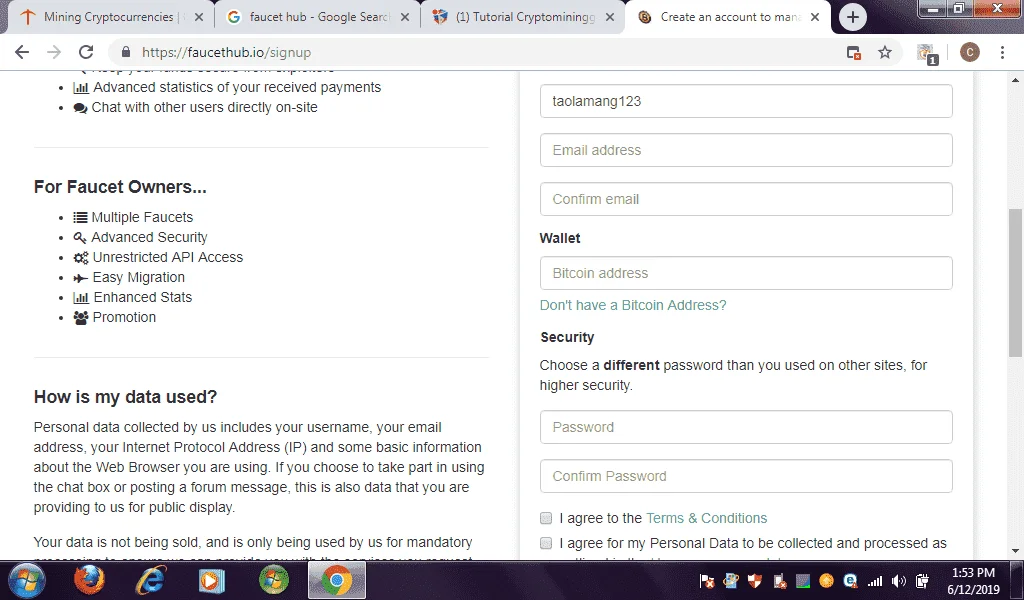
Task: Open the Terms & Conditions link
Action: 706,518
